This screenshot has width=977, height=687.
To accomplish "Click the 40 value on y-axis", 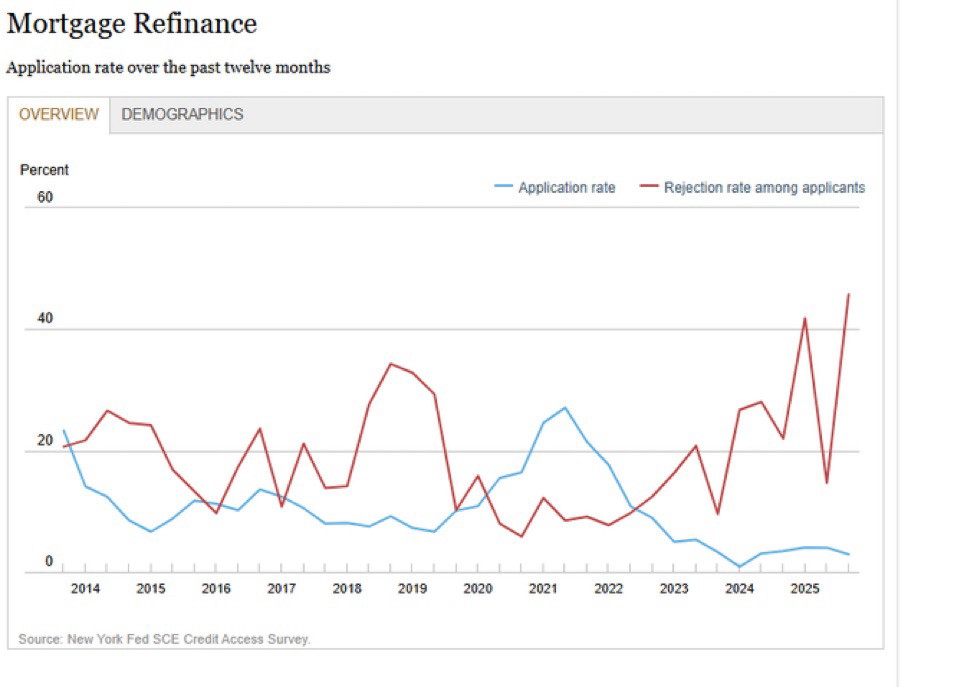I will coord(45,319).
